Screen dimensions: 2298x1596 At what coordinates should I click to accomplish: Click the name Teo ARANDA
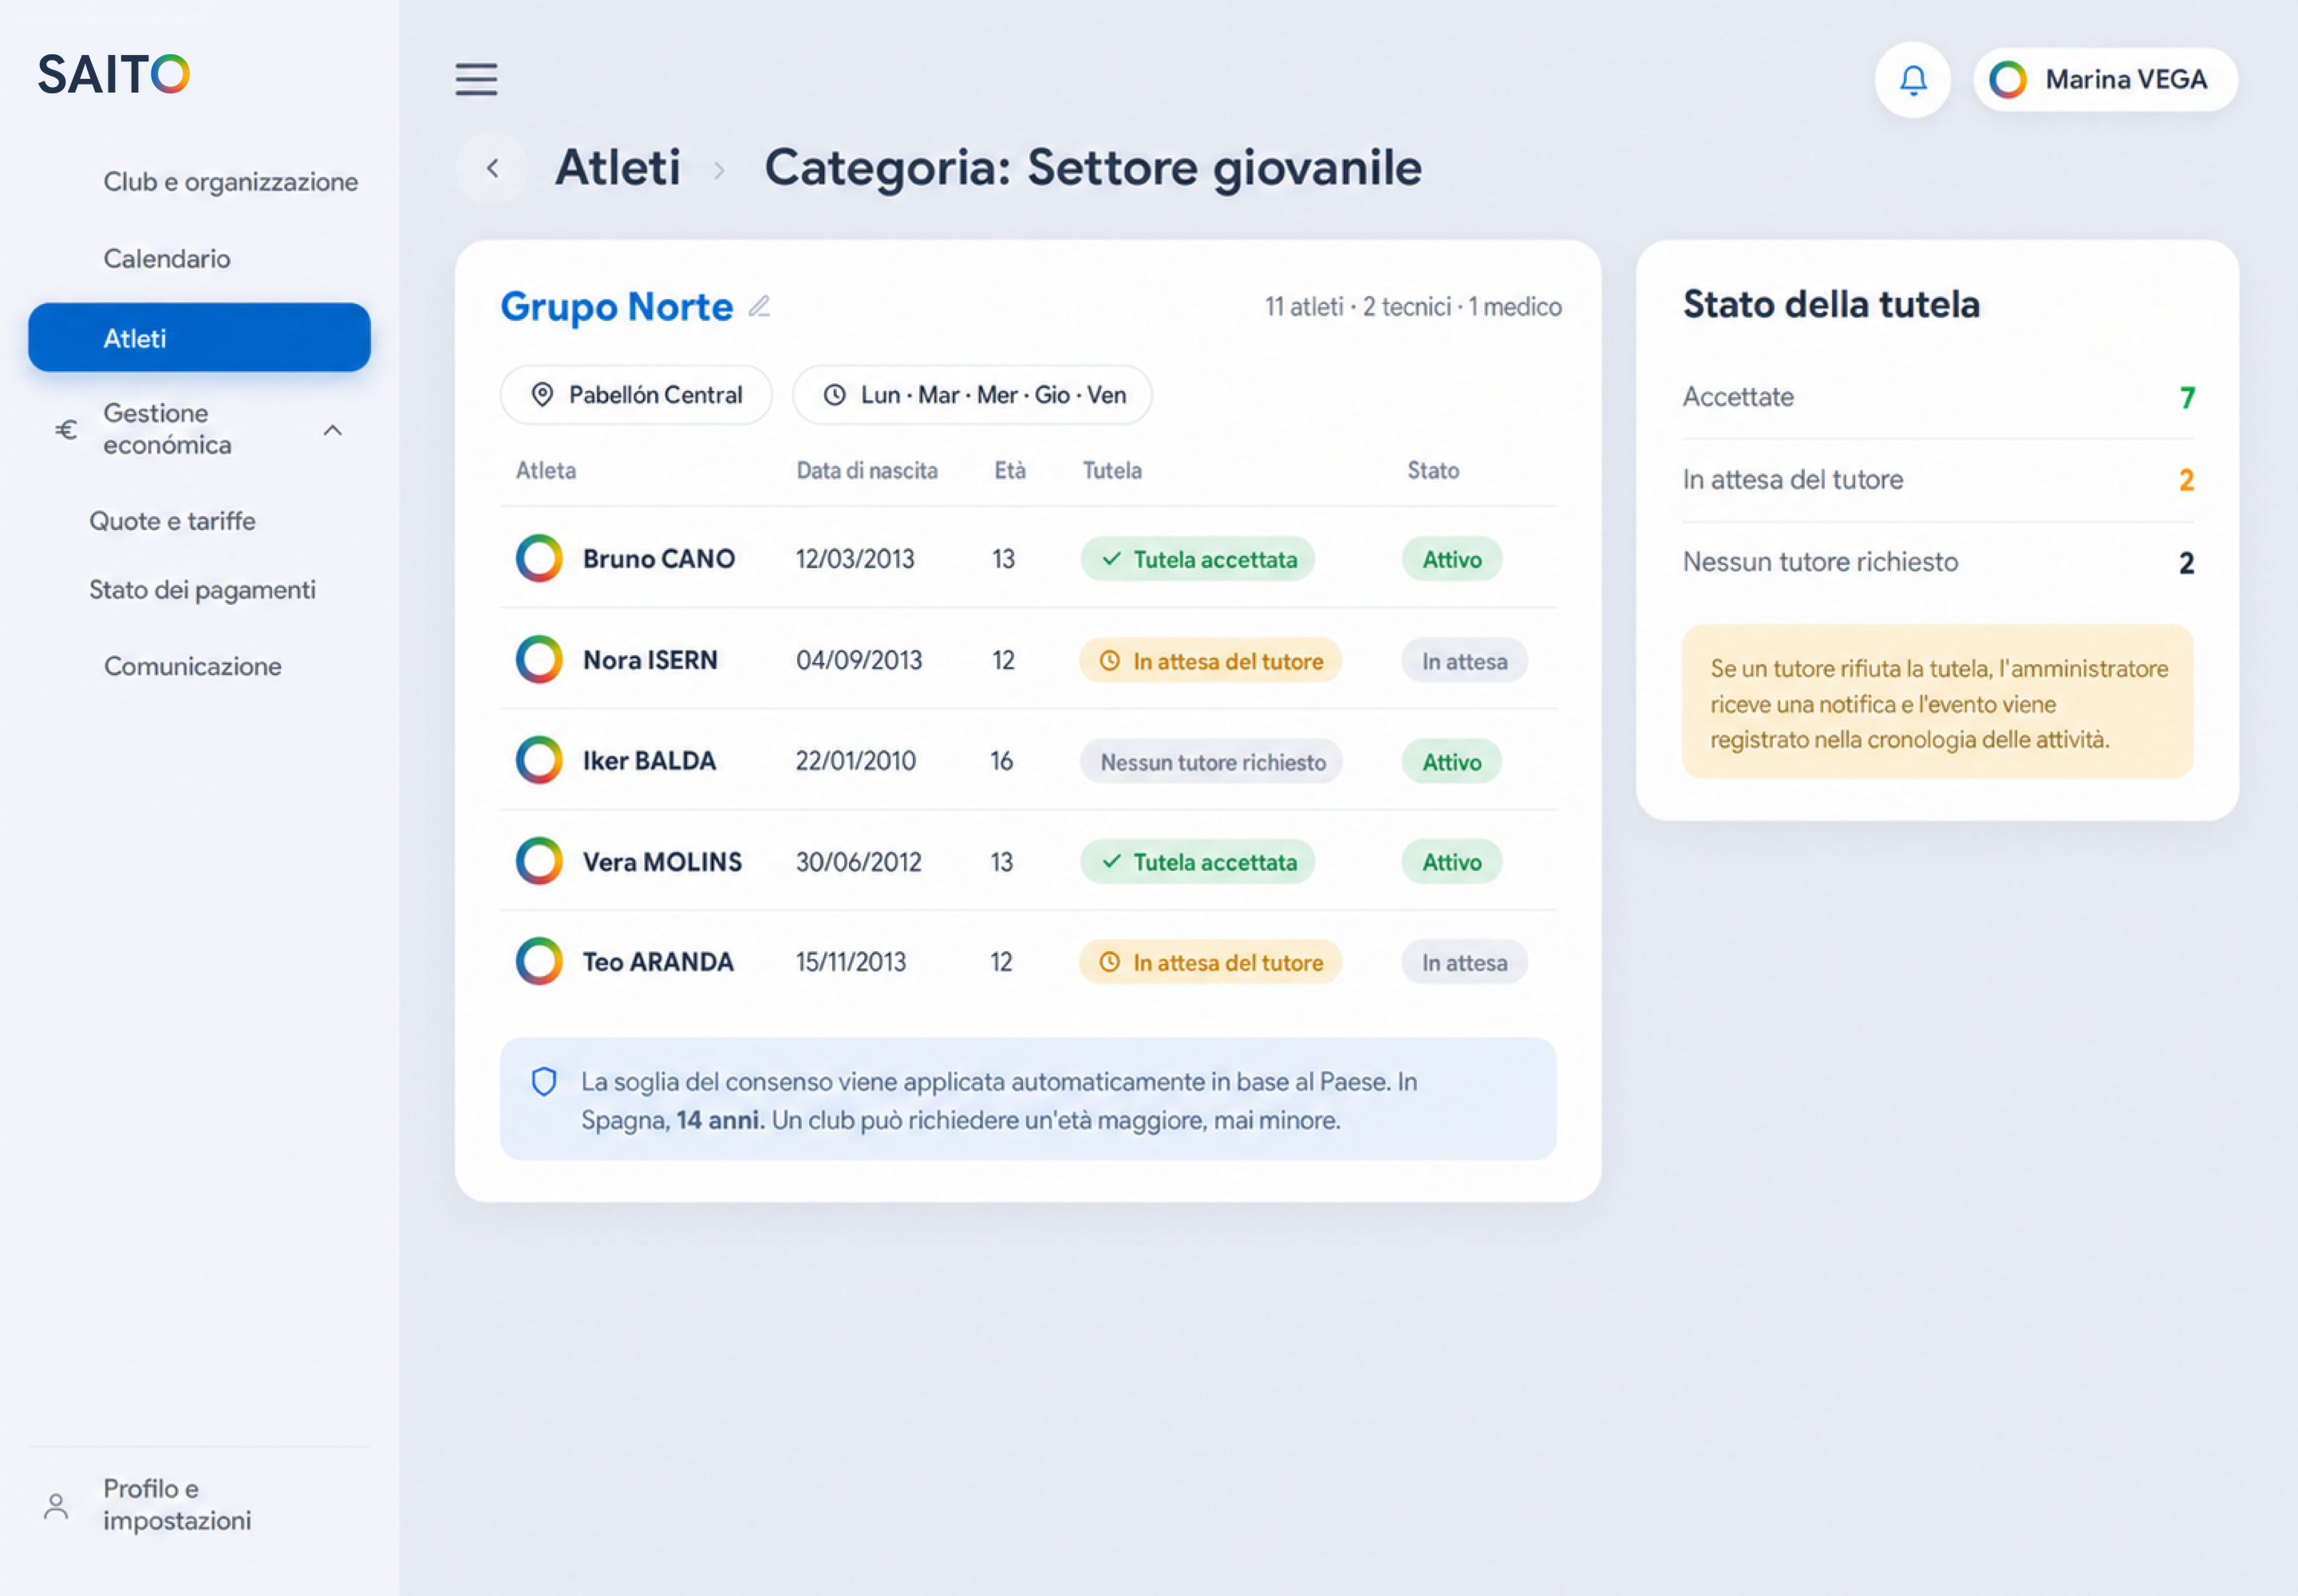click(659, 961)
